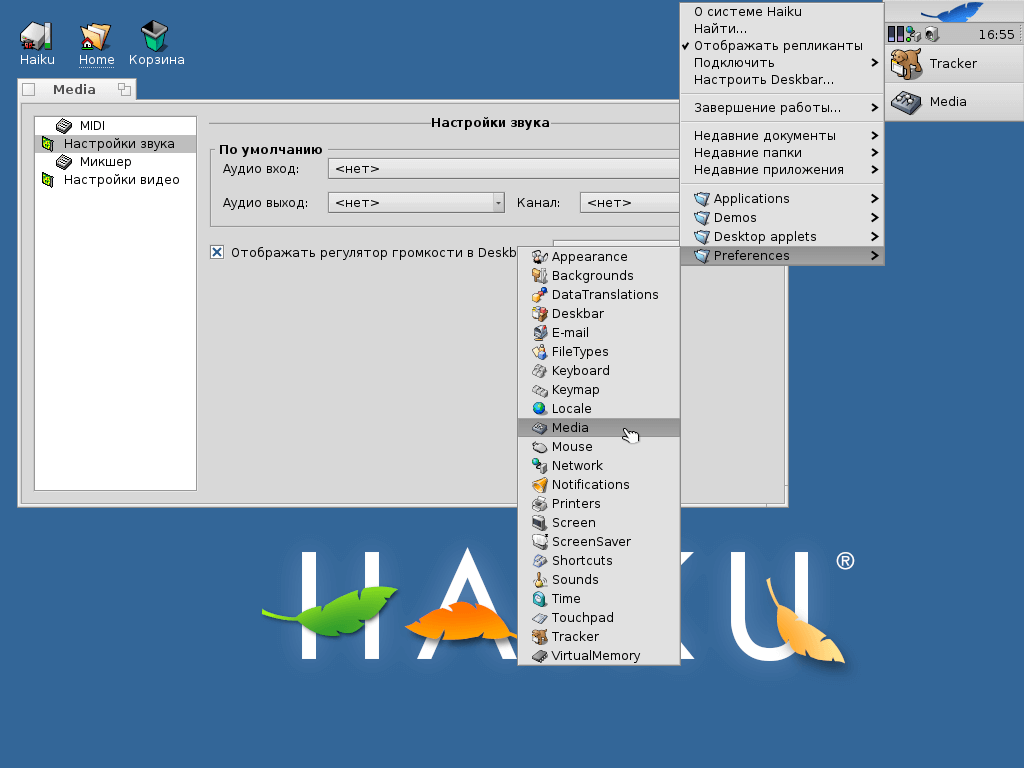The width and height of the screenshot is (1024, 768).
Task: Select Микшер in Media sidebar
Action: click(x=116, y=161)
